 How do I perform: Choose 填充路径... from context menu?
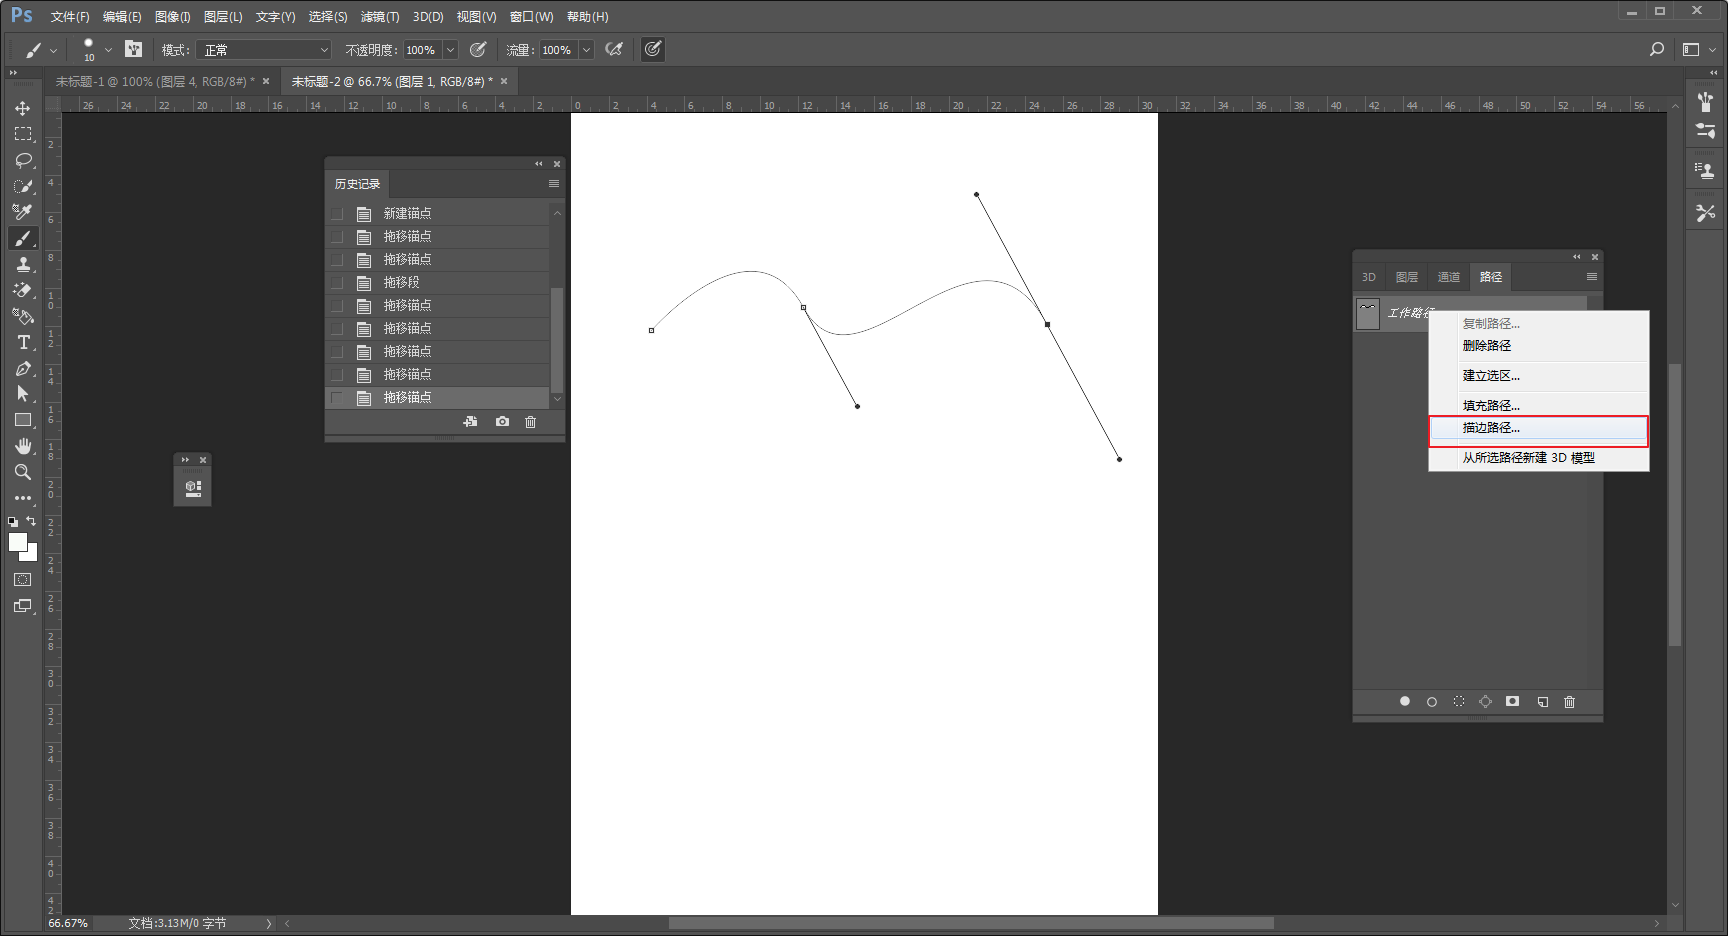pos(1538,406)
